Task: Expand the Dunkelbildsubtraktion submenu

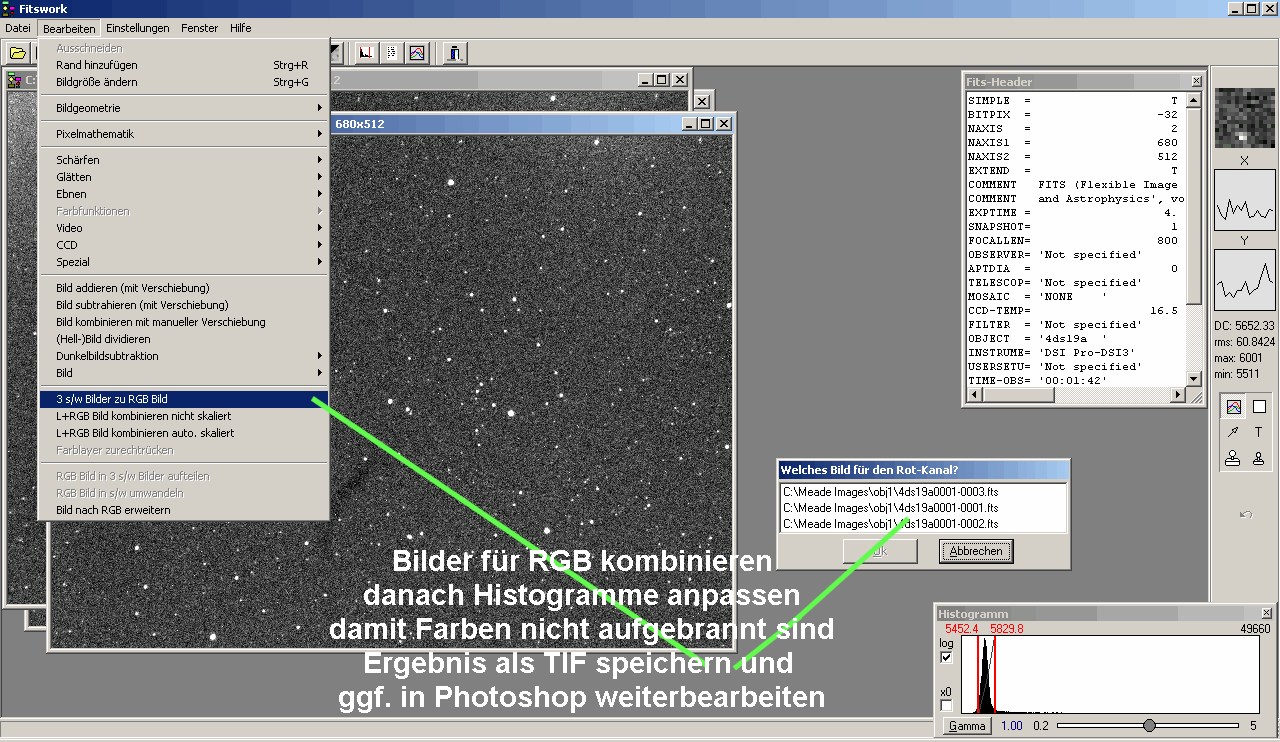Action: pyautogui.click(x=185, y=356)
